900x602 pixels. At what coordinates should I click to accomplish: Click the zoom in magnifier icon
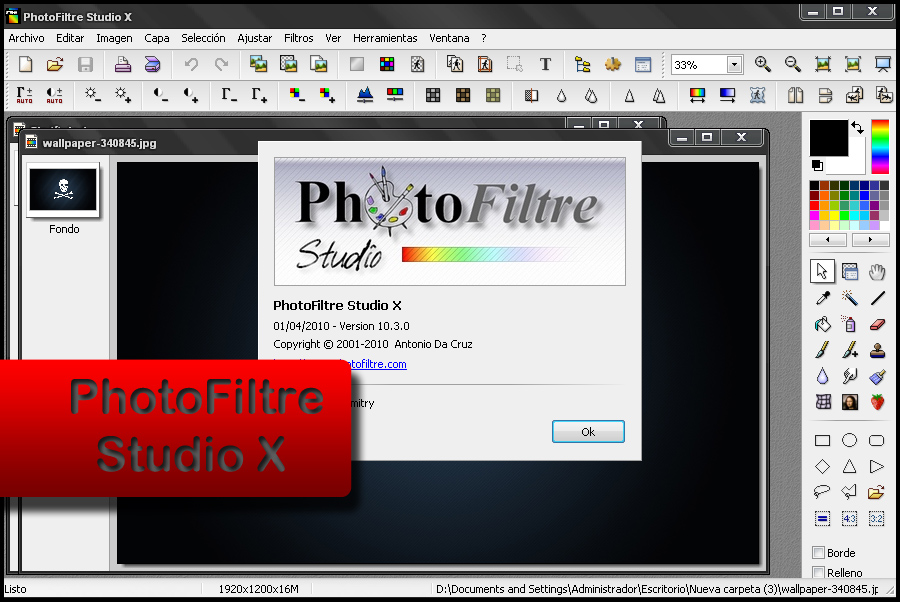(763, 64)
